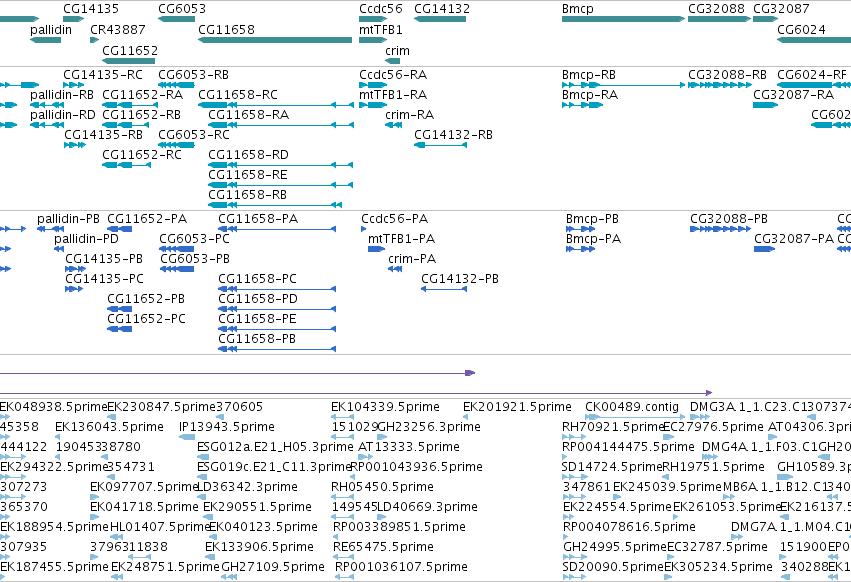
Task: Select the IP13943.5prime EST label
Action: tap(227, 427)
